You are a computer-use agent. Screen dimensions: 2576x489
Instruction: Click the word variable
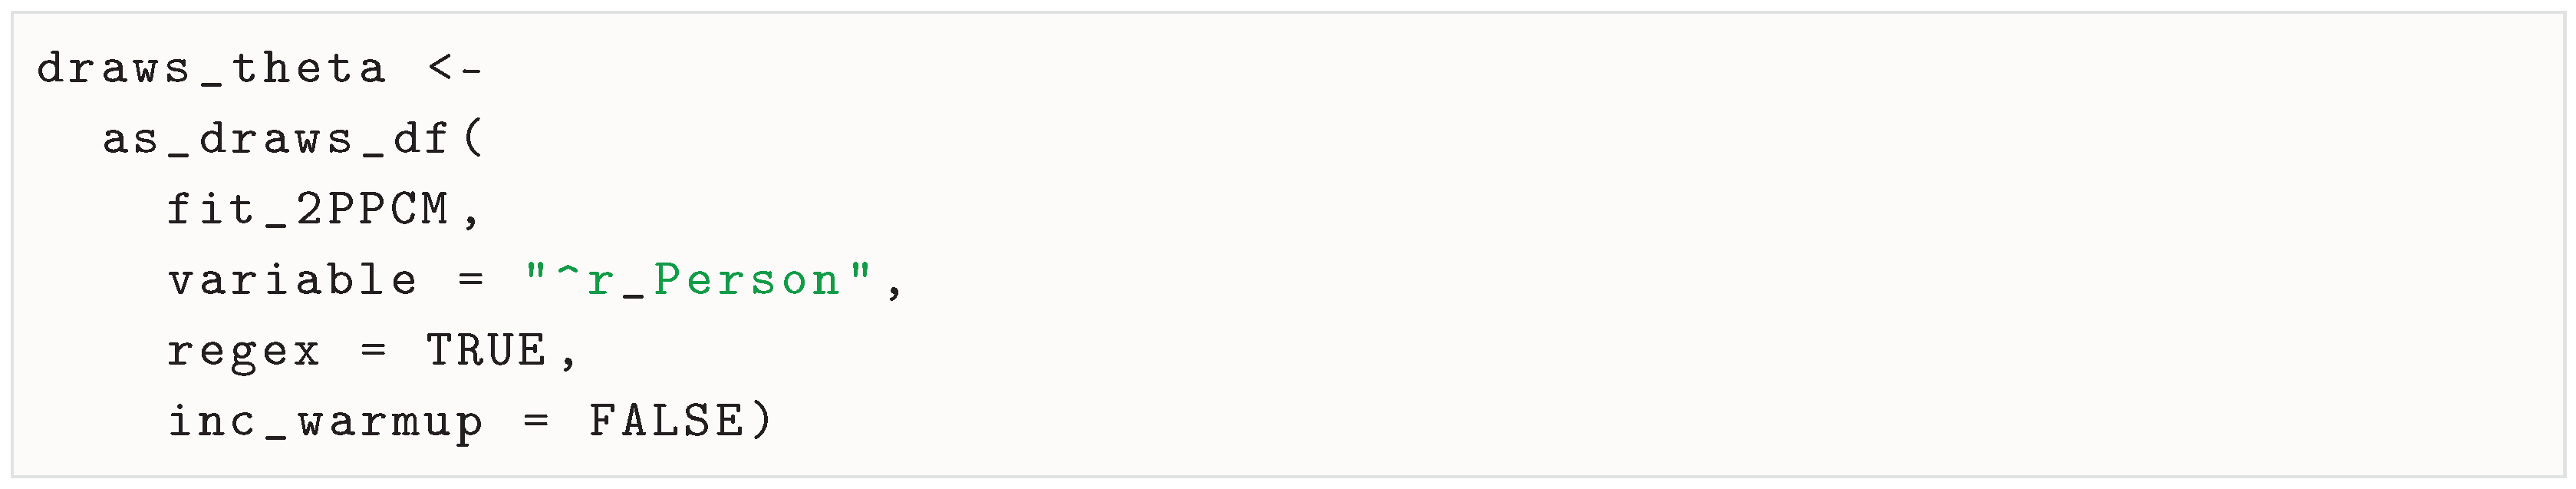point(292,281)
